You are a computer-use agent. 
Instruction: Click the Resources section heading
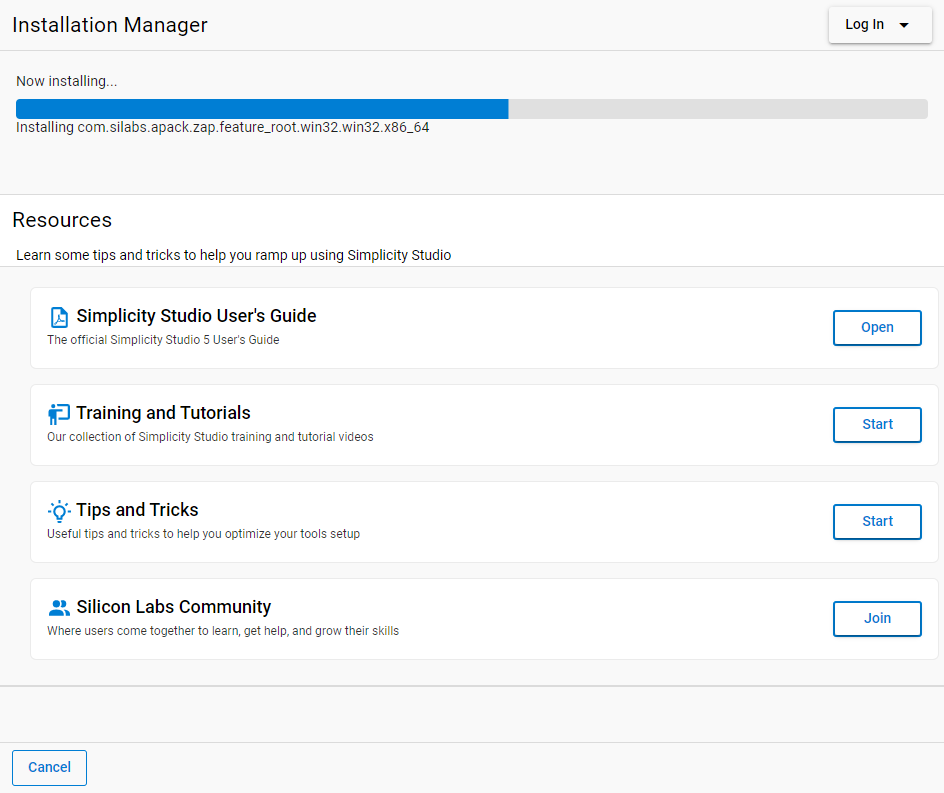[x=62, y=220]
